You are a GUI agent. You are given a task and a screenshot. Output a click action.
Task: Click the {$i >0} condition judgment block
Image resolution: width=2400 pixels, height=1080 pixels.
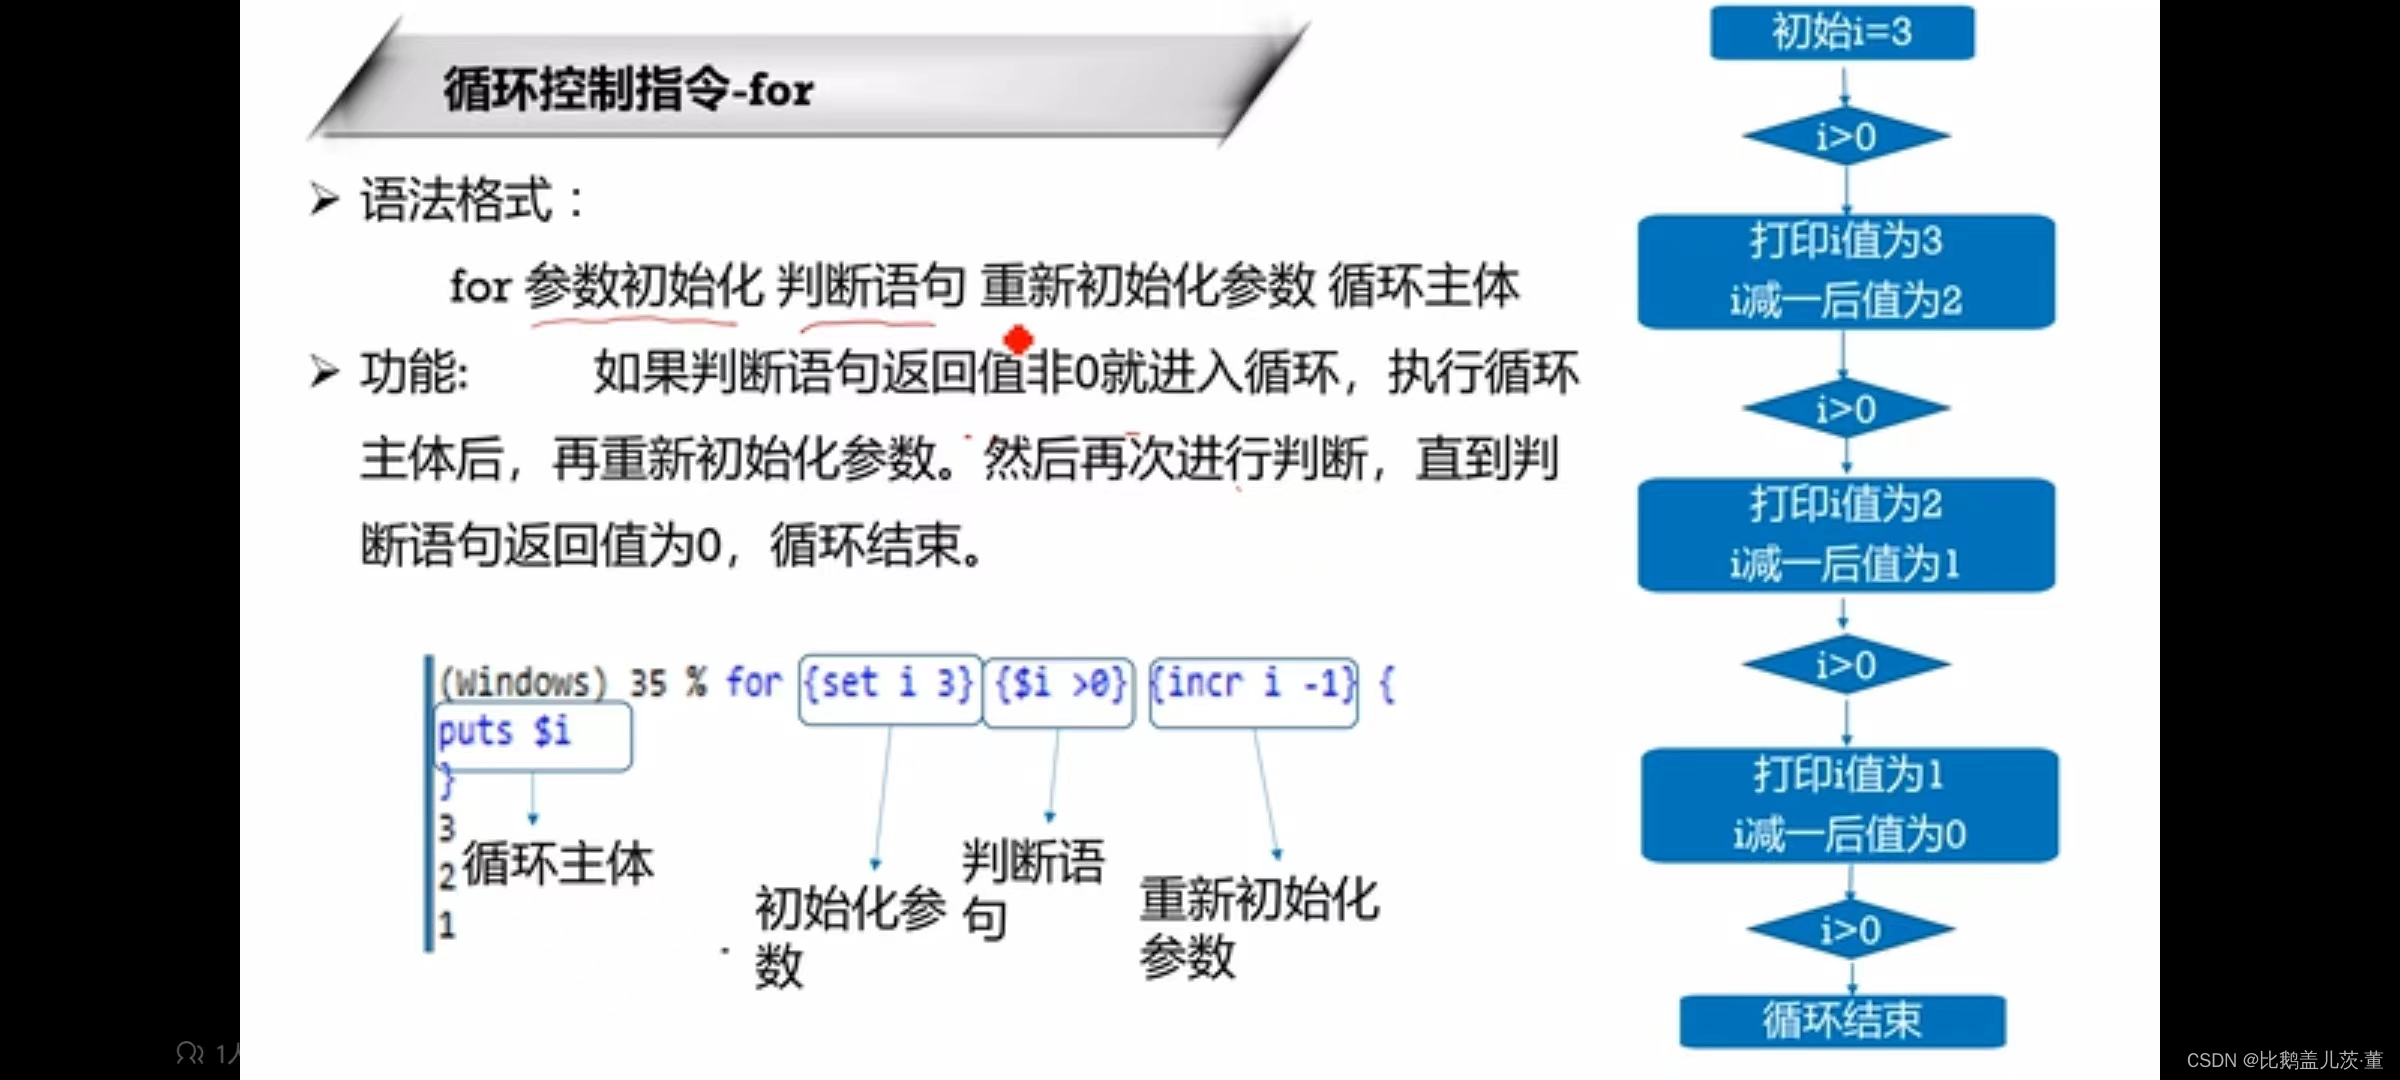1056,684
